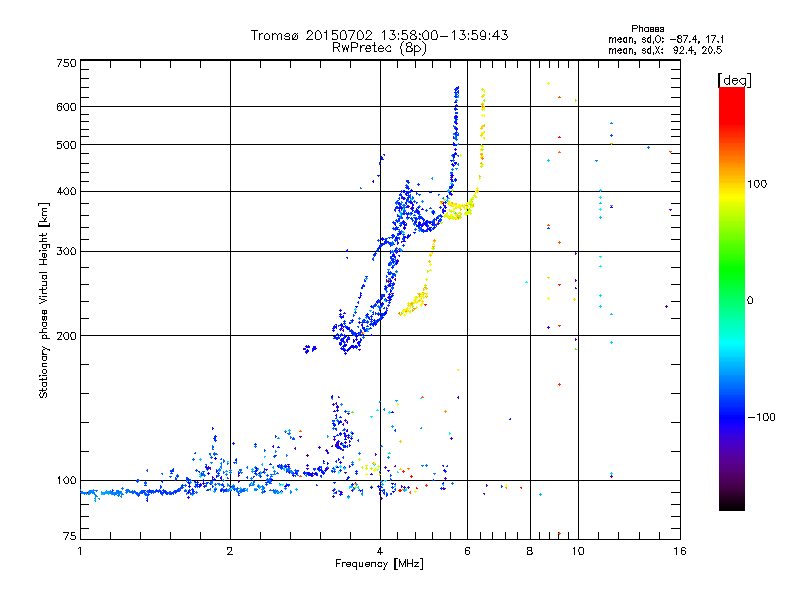
Task: Click the 'Frequency [MHz]' axis label
Action: 379,564
